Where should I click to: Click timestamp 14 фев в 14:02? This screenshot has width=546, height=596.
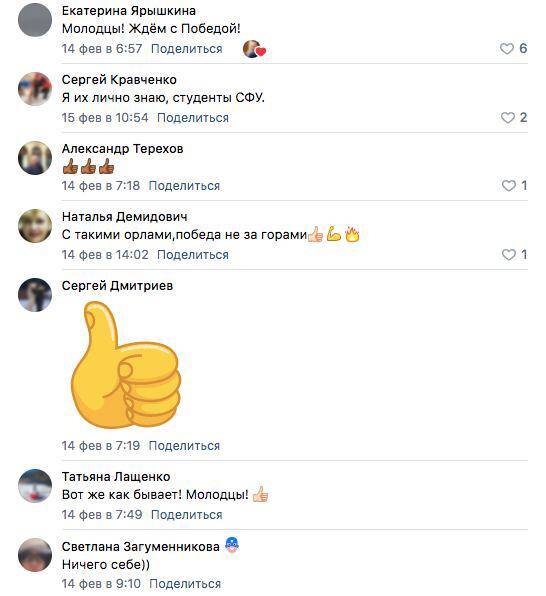point(105,255)
